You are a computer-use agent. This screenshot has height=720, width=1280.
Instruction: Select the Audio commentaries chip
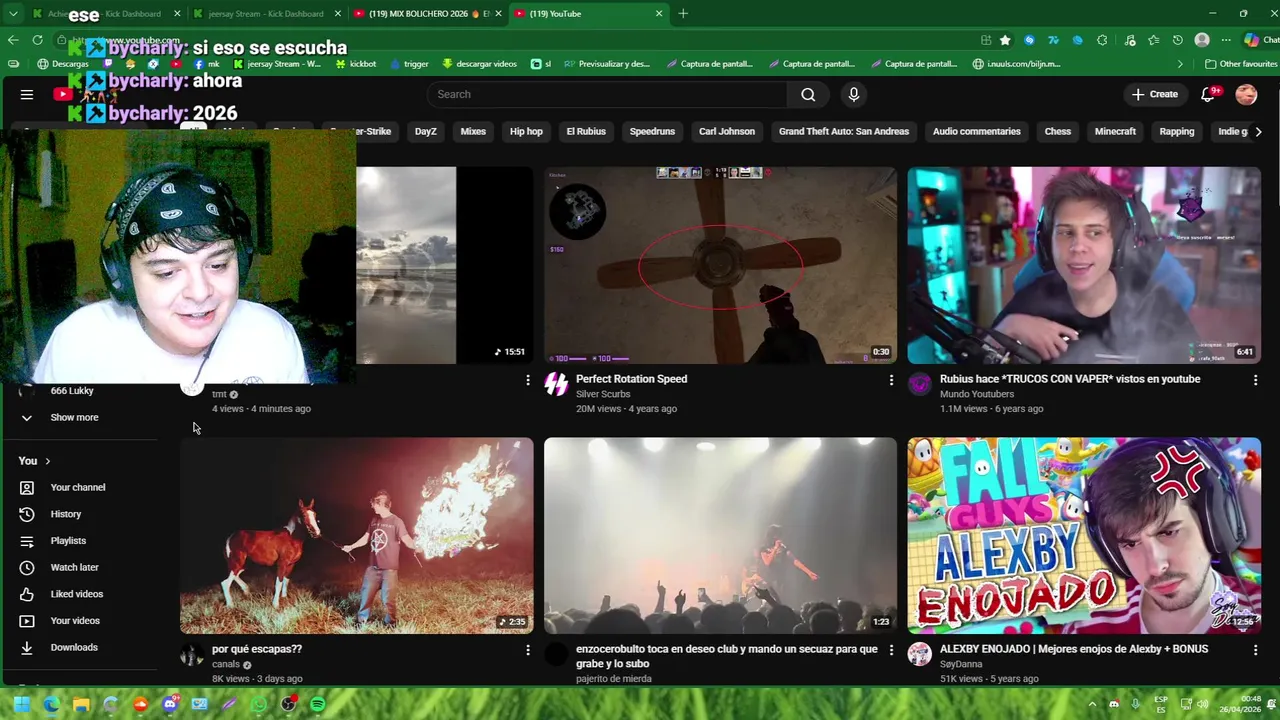tap(977, 131)
